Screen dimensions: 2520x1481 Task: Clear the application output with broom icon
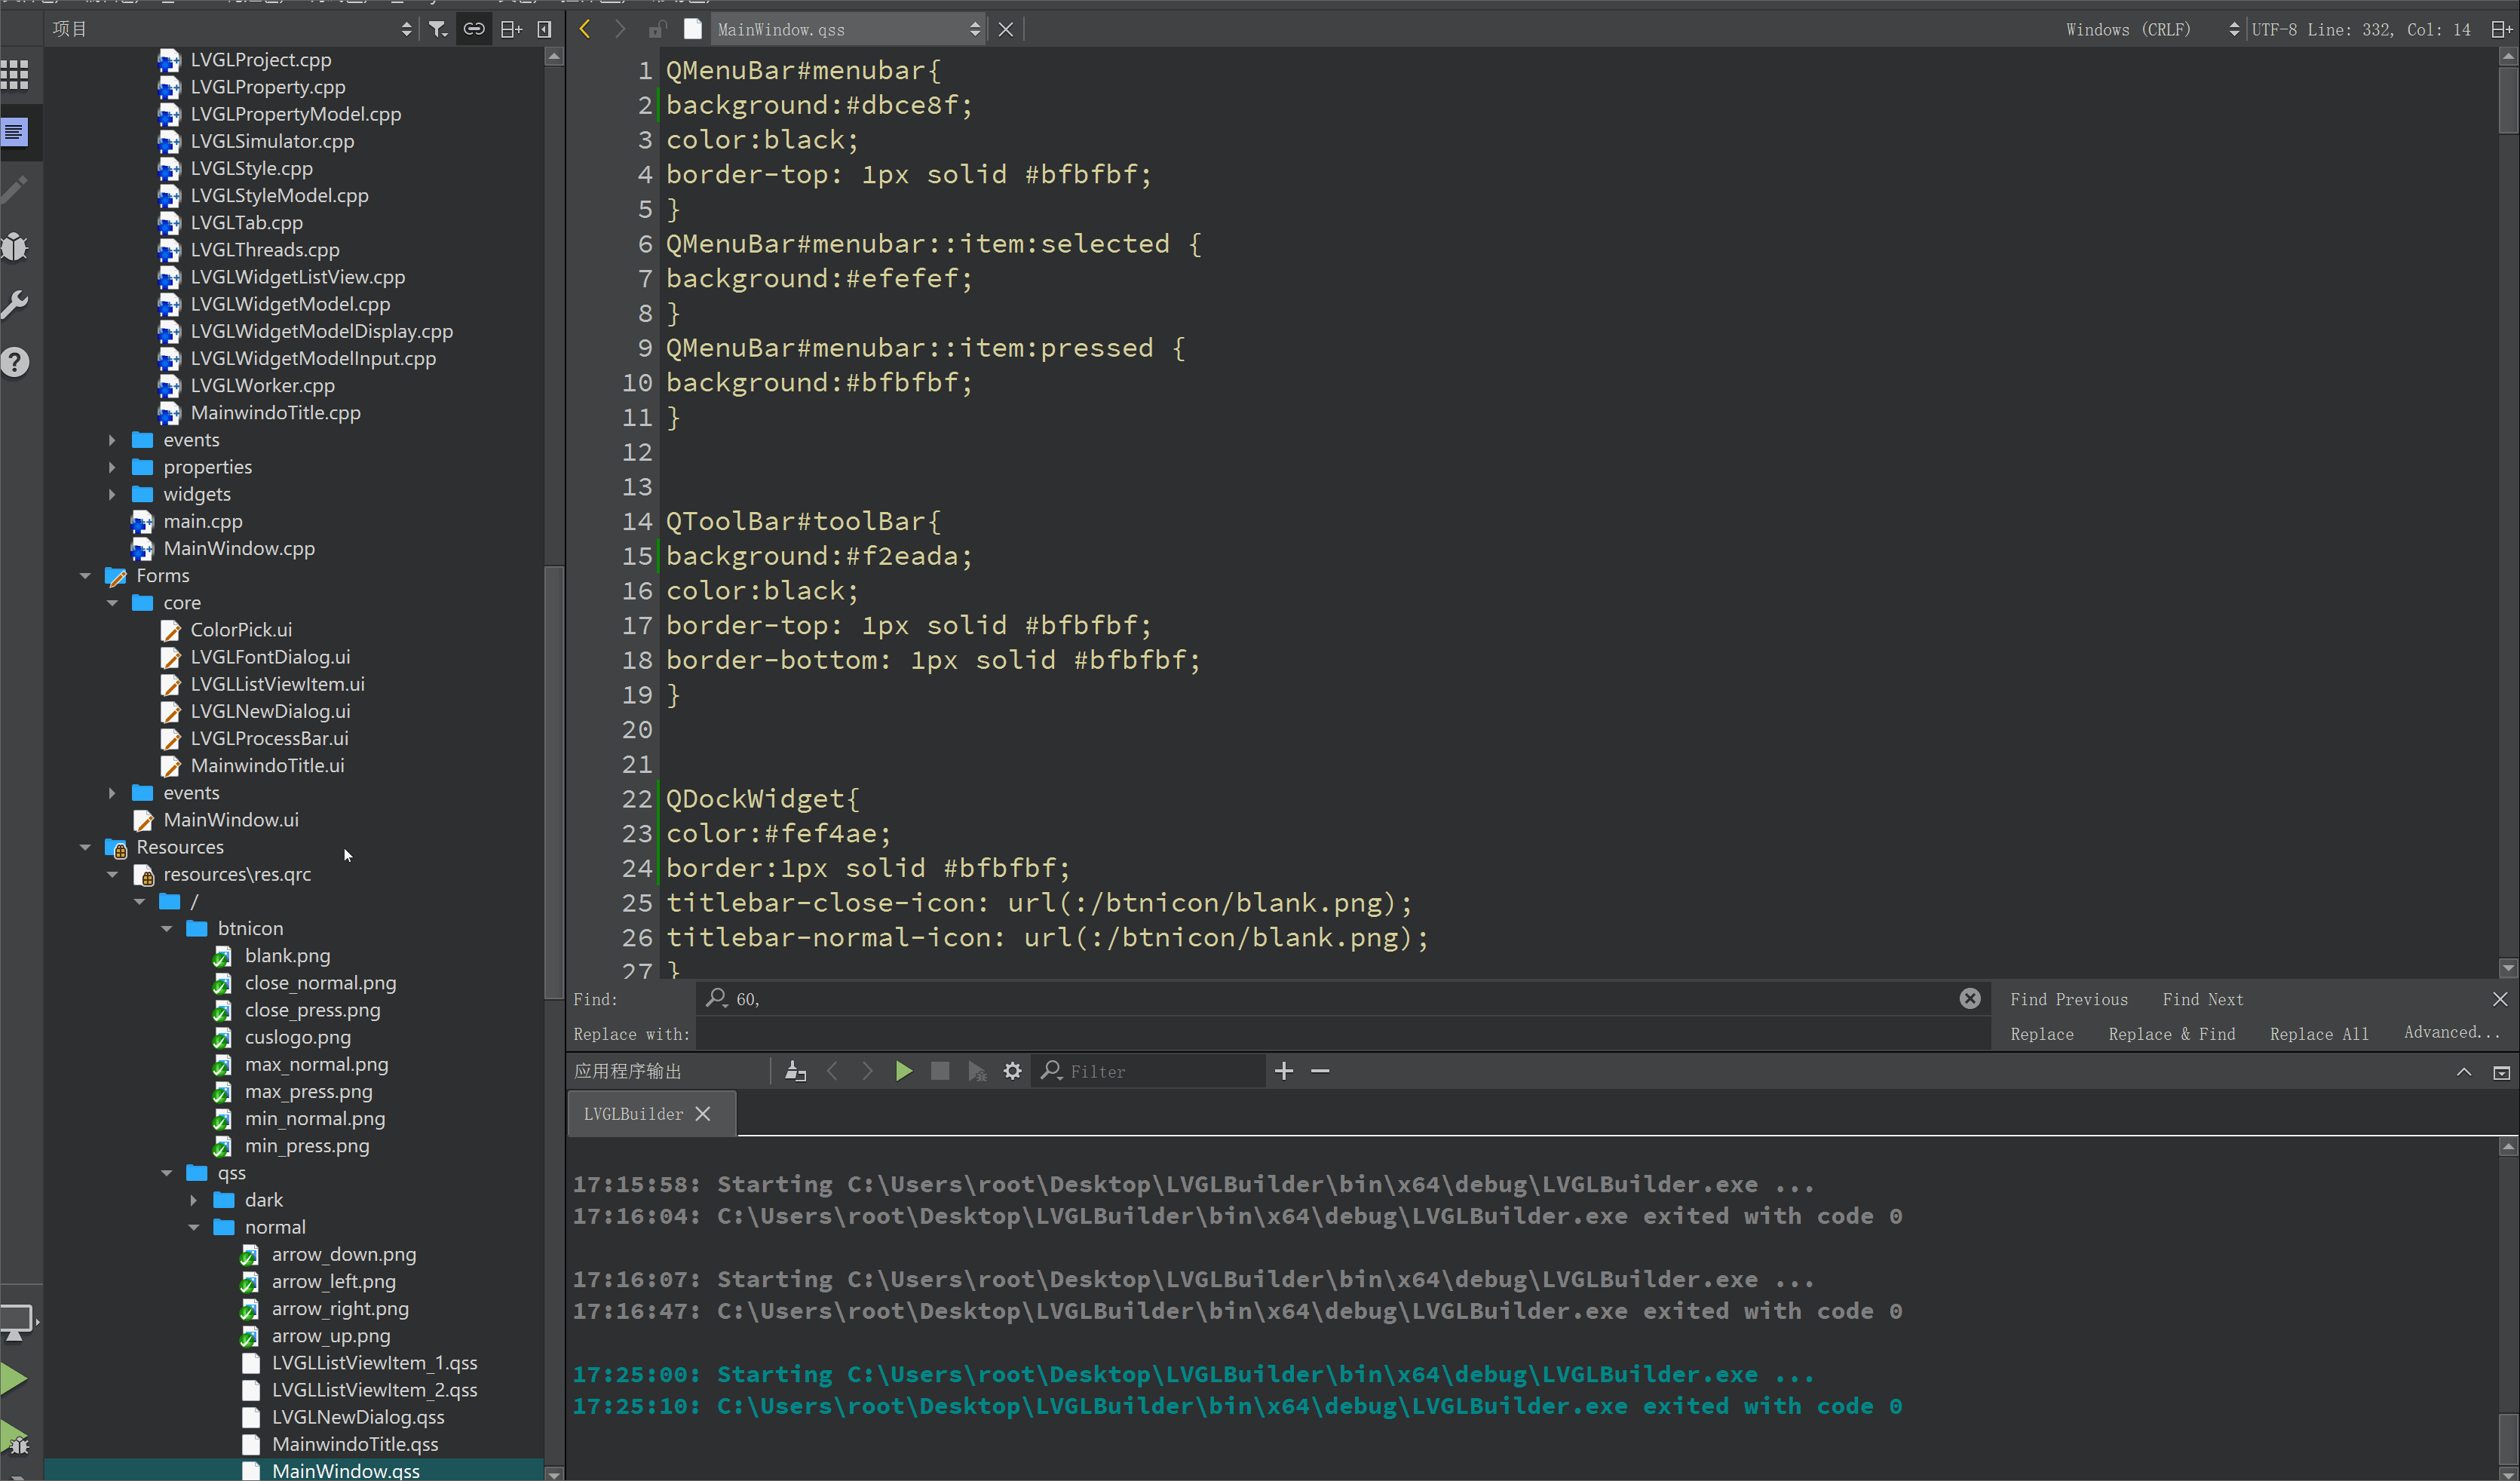pyautogui.click(x=795, y=1071)
